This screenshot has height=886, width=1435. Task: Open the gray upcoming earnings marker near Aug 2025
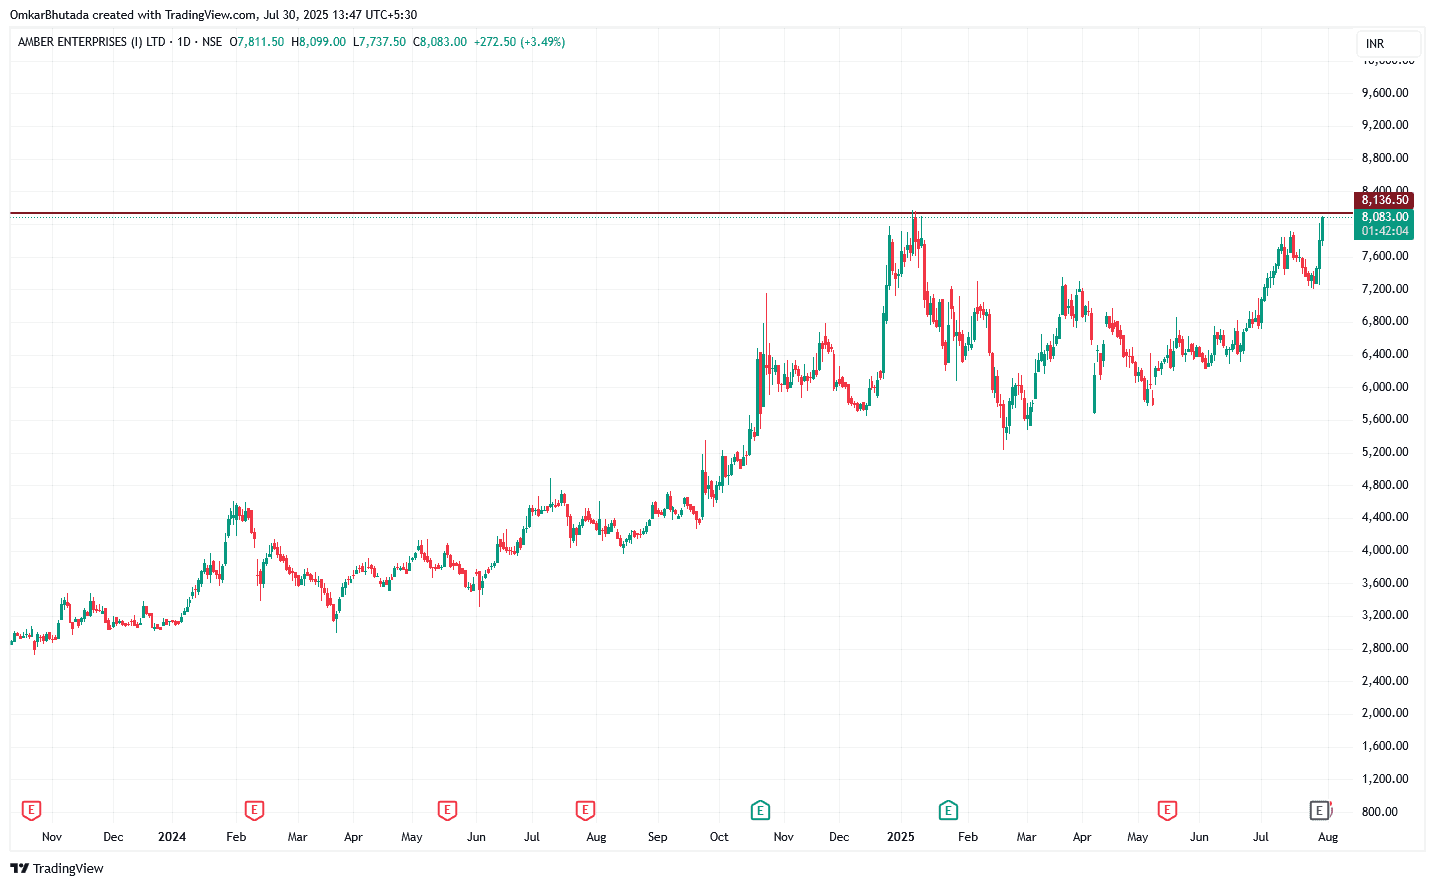pyautogui.click(x=1320, y=810)
